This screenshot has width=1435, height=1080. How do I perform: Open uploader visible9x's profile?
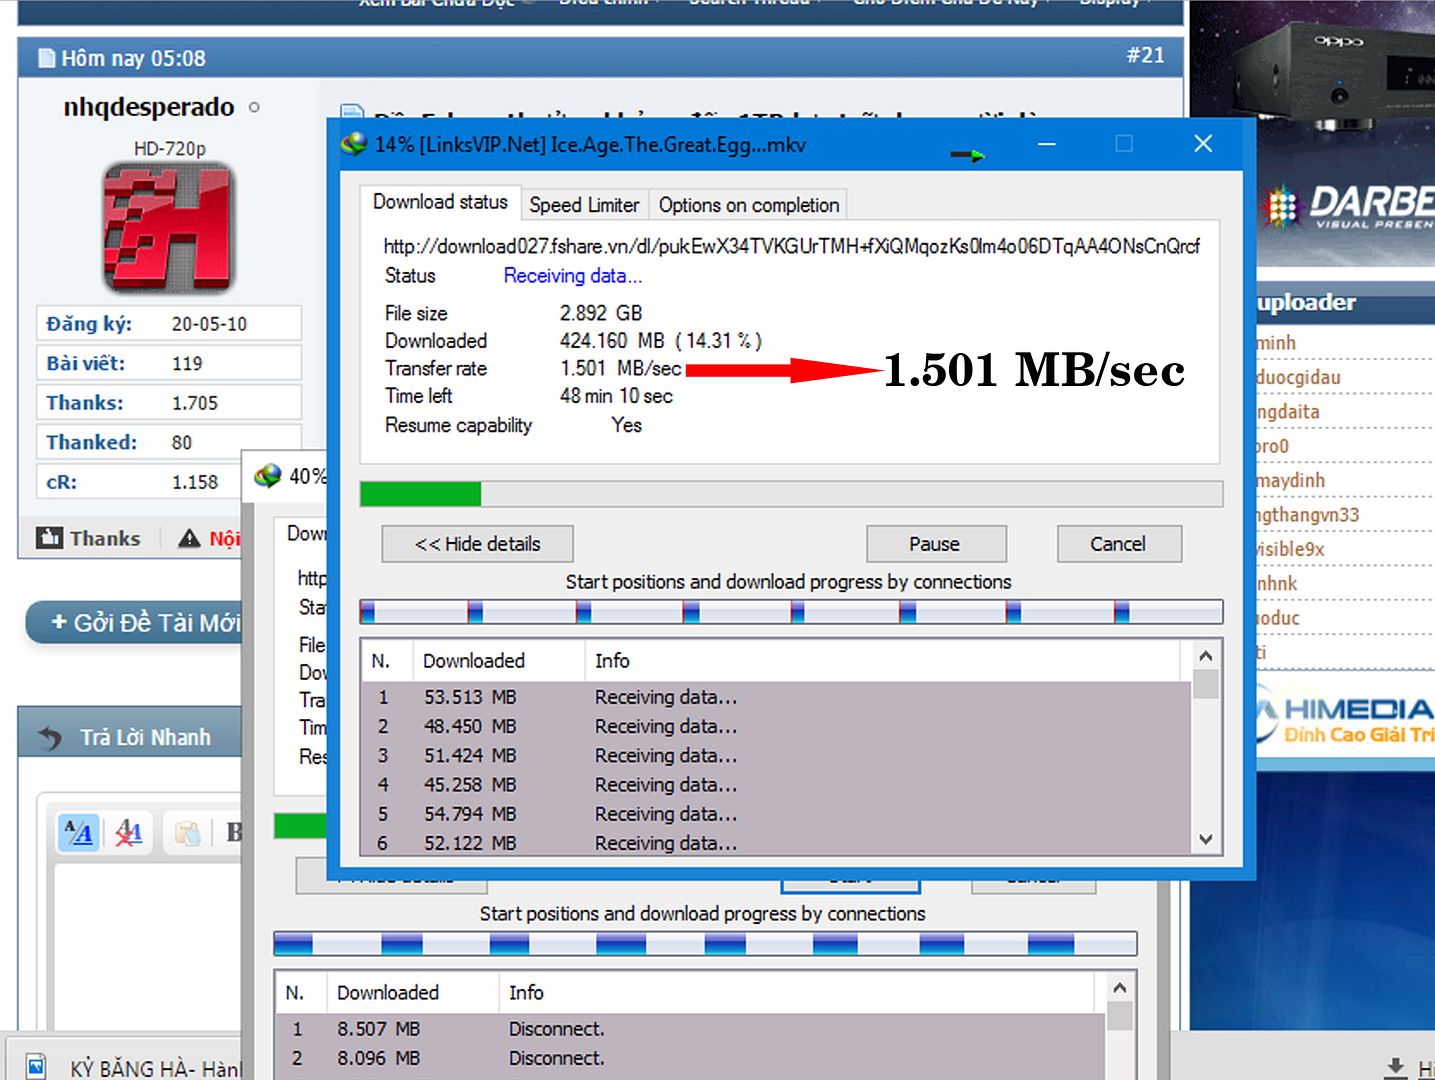tap(1290, 549)
